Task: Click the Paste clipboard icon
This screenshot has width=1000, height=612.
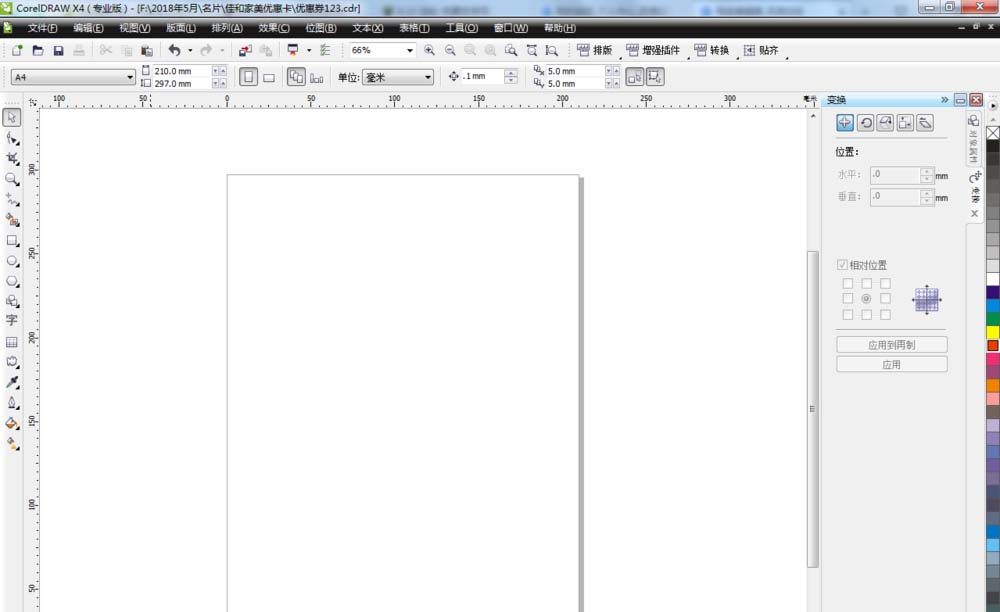Action: coord(147,50)
